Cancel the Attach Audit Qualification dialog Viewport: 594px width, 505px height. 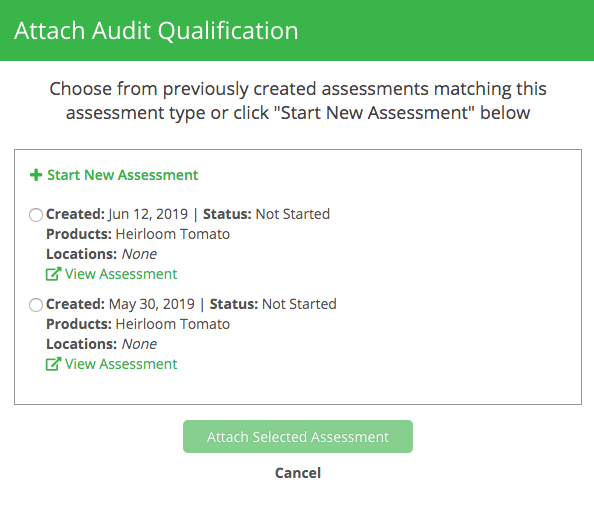click(x=298, y=473)
